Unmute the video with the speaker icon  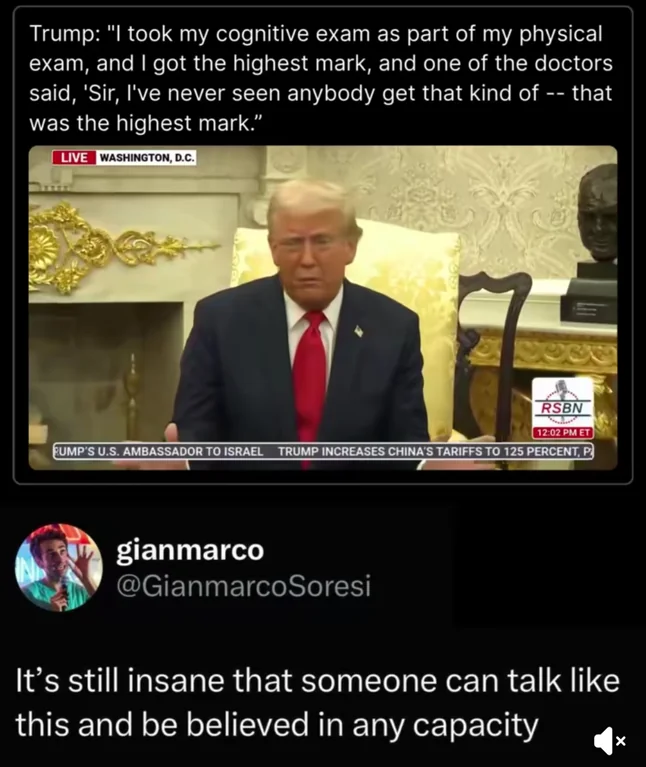point(605,741)
